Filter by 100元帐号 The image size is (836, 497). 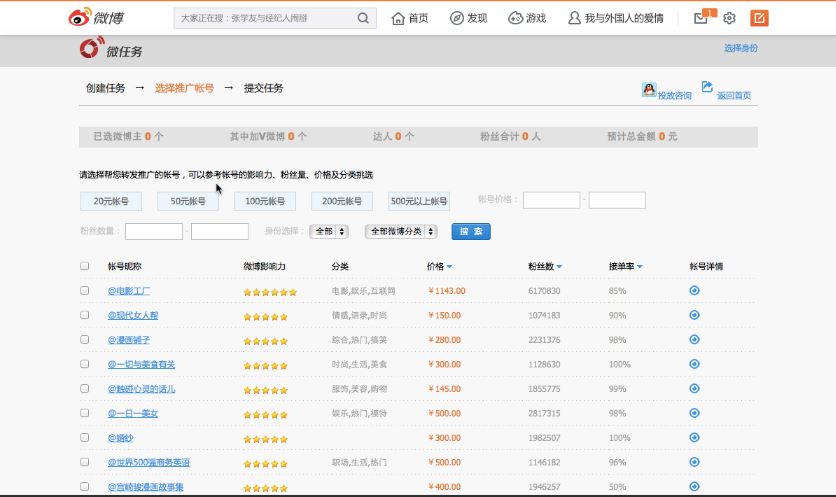coord(265,201)
